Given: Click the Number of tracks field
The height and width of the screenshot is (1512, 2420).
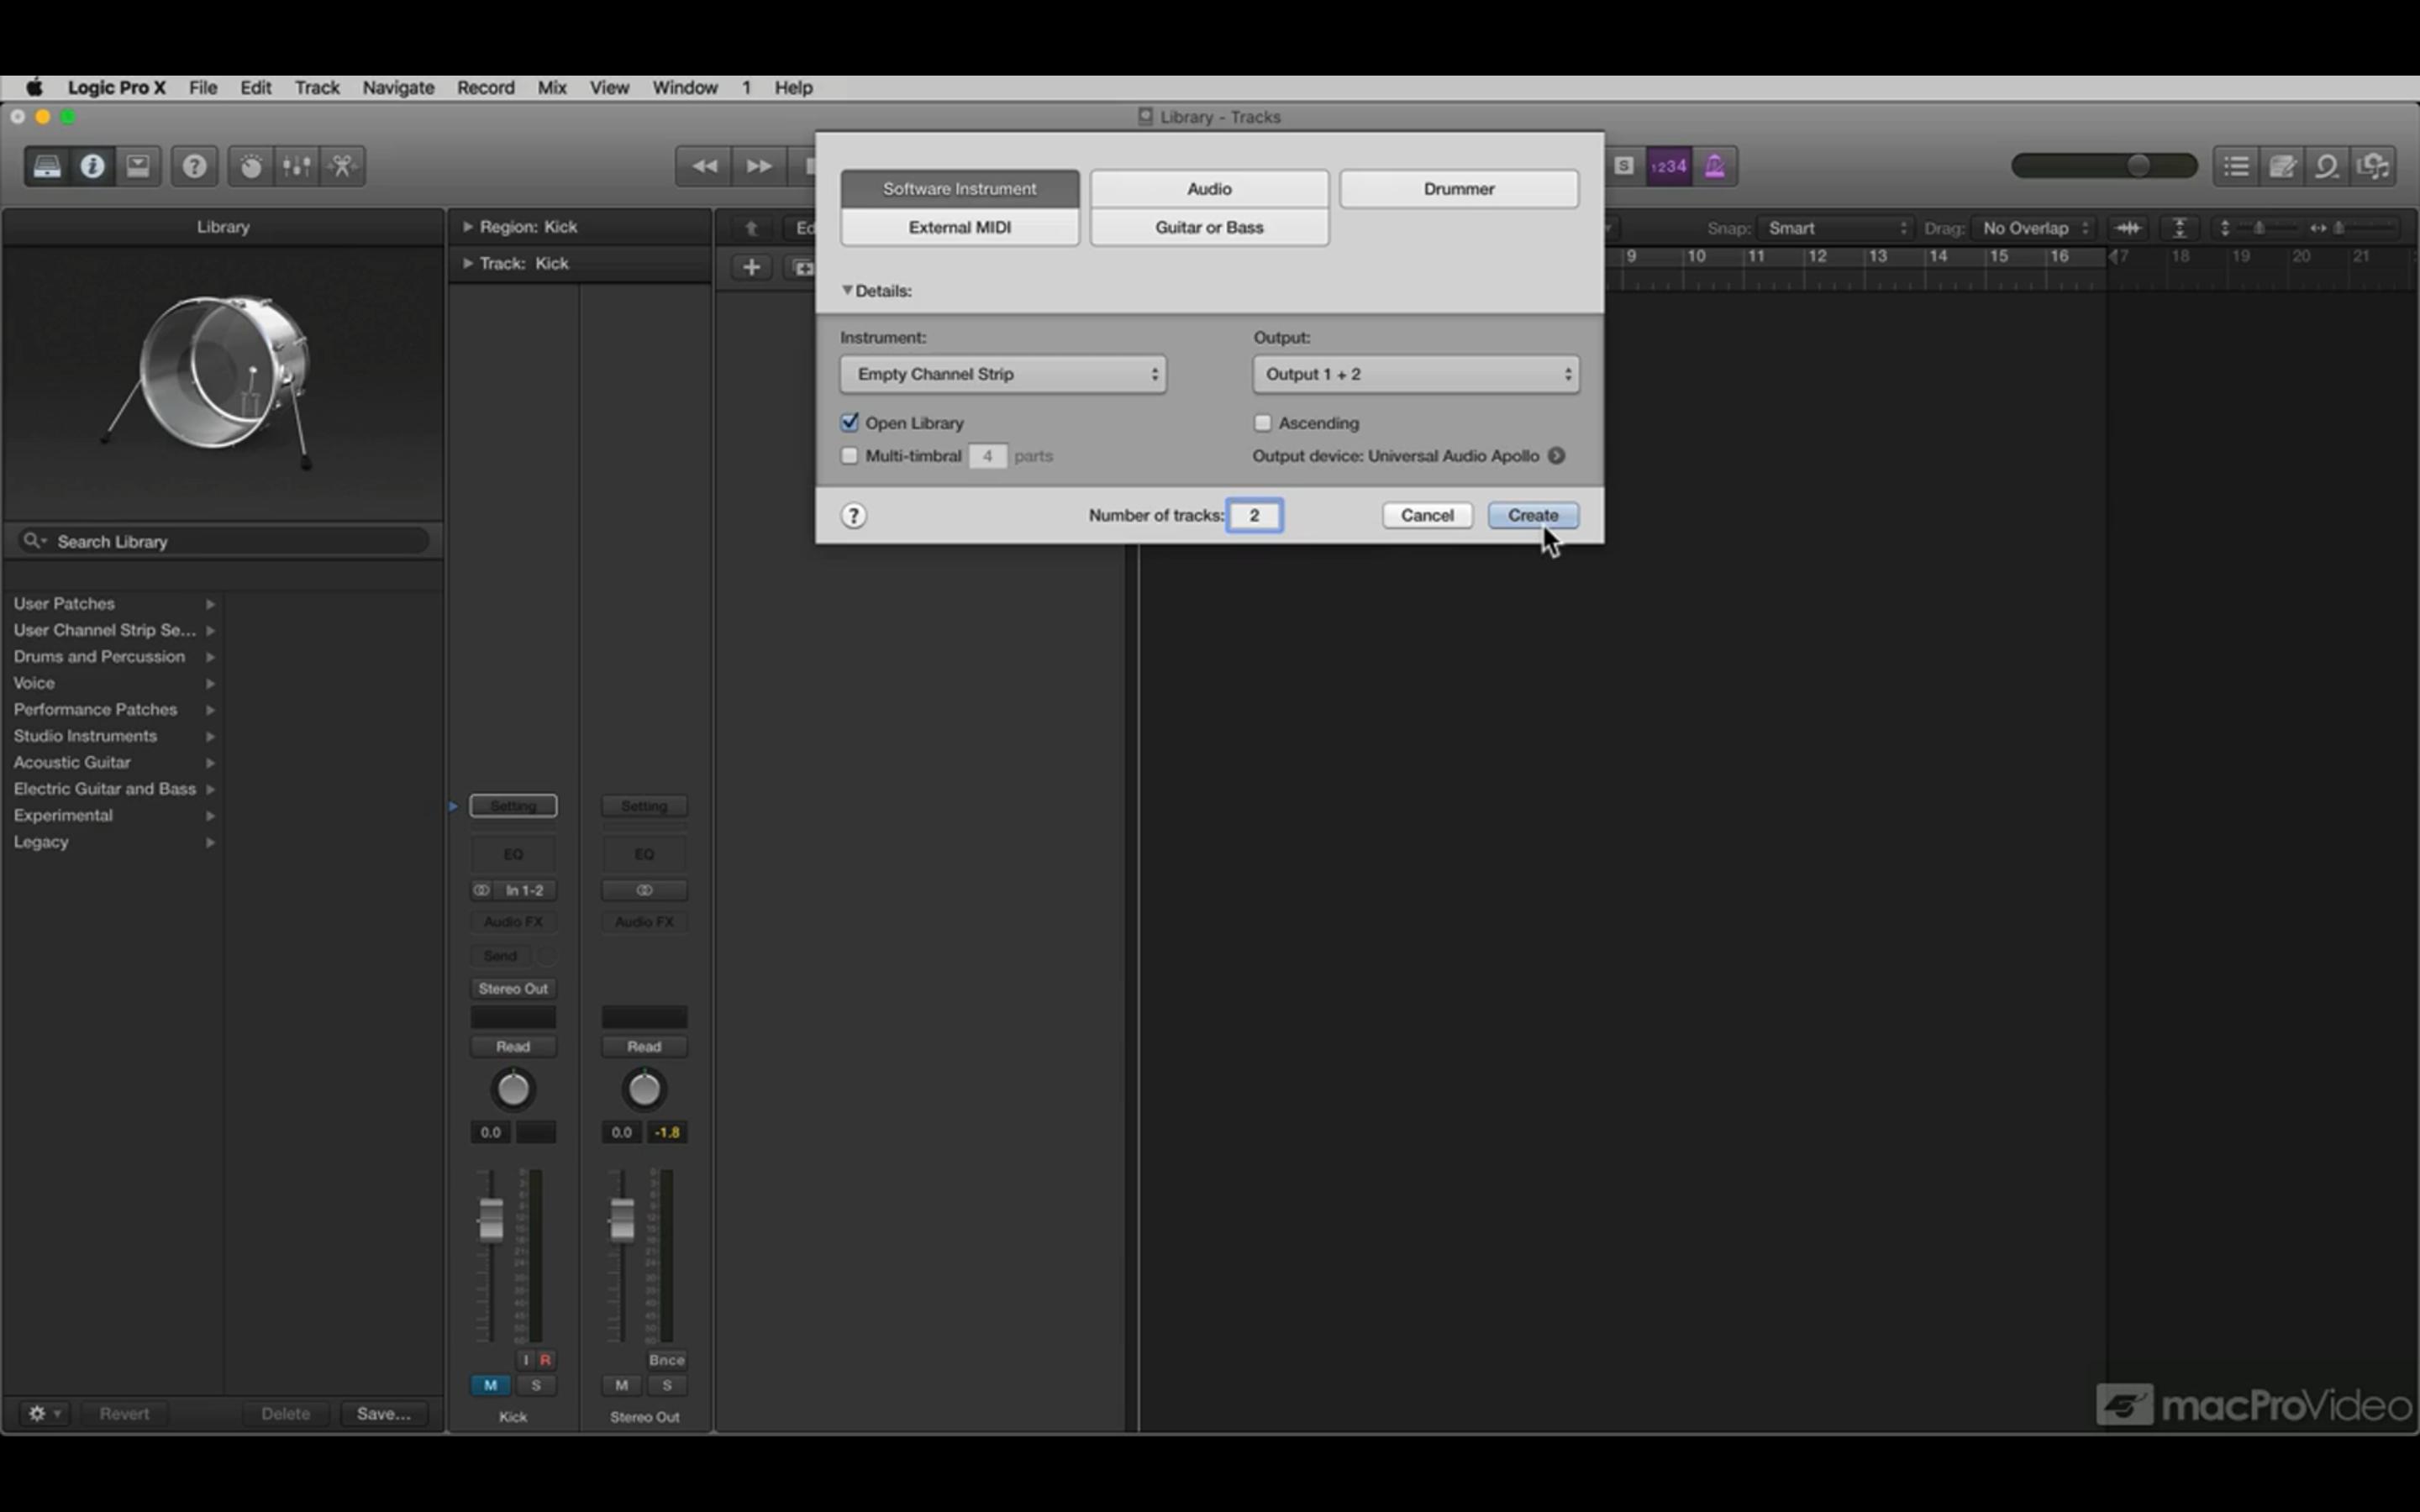Looking at the screenshot, I should (x=1254, y=515).
